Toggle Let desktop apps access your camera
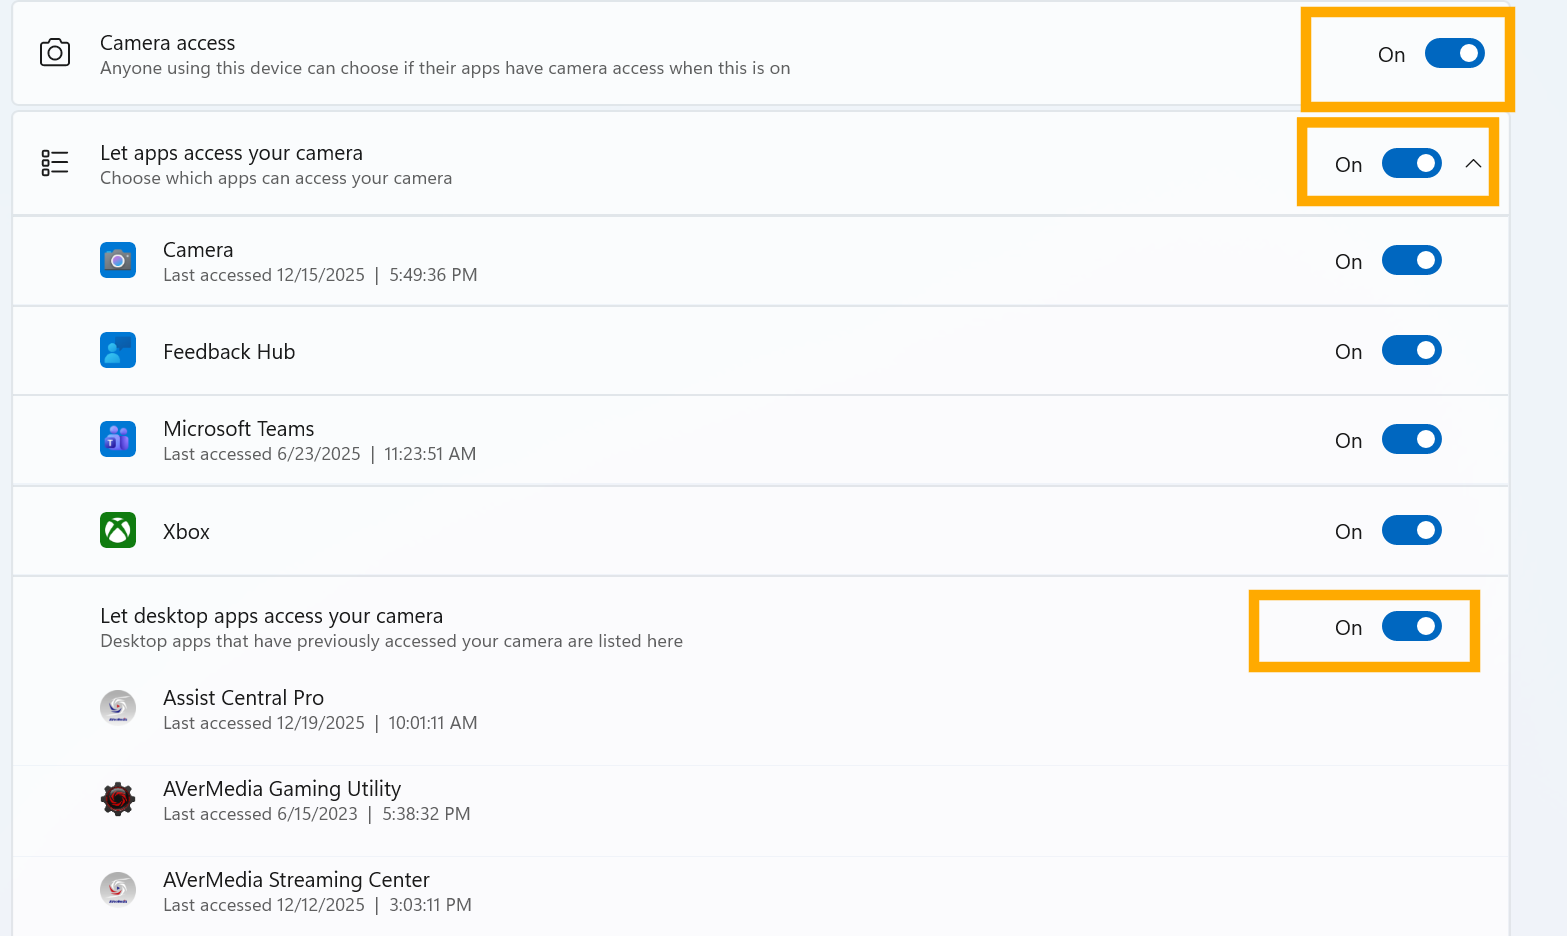 tap(1411, 626)
